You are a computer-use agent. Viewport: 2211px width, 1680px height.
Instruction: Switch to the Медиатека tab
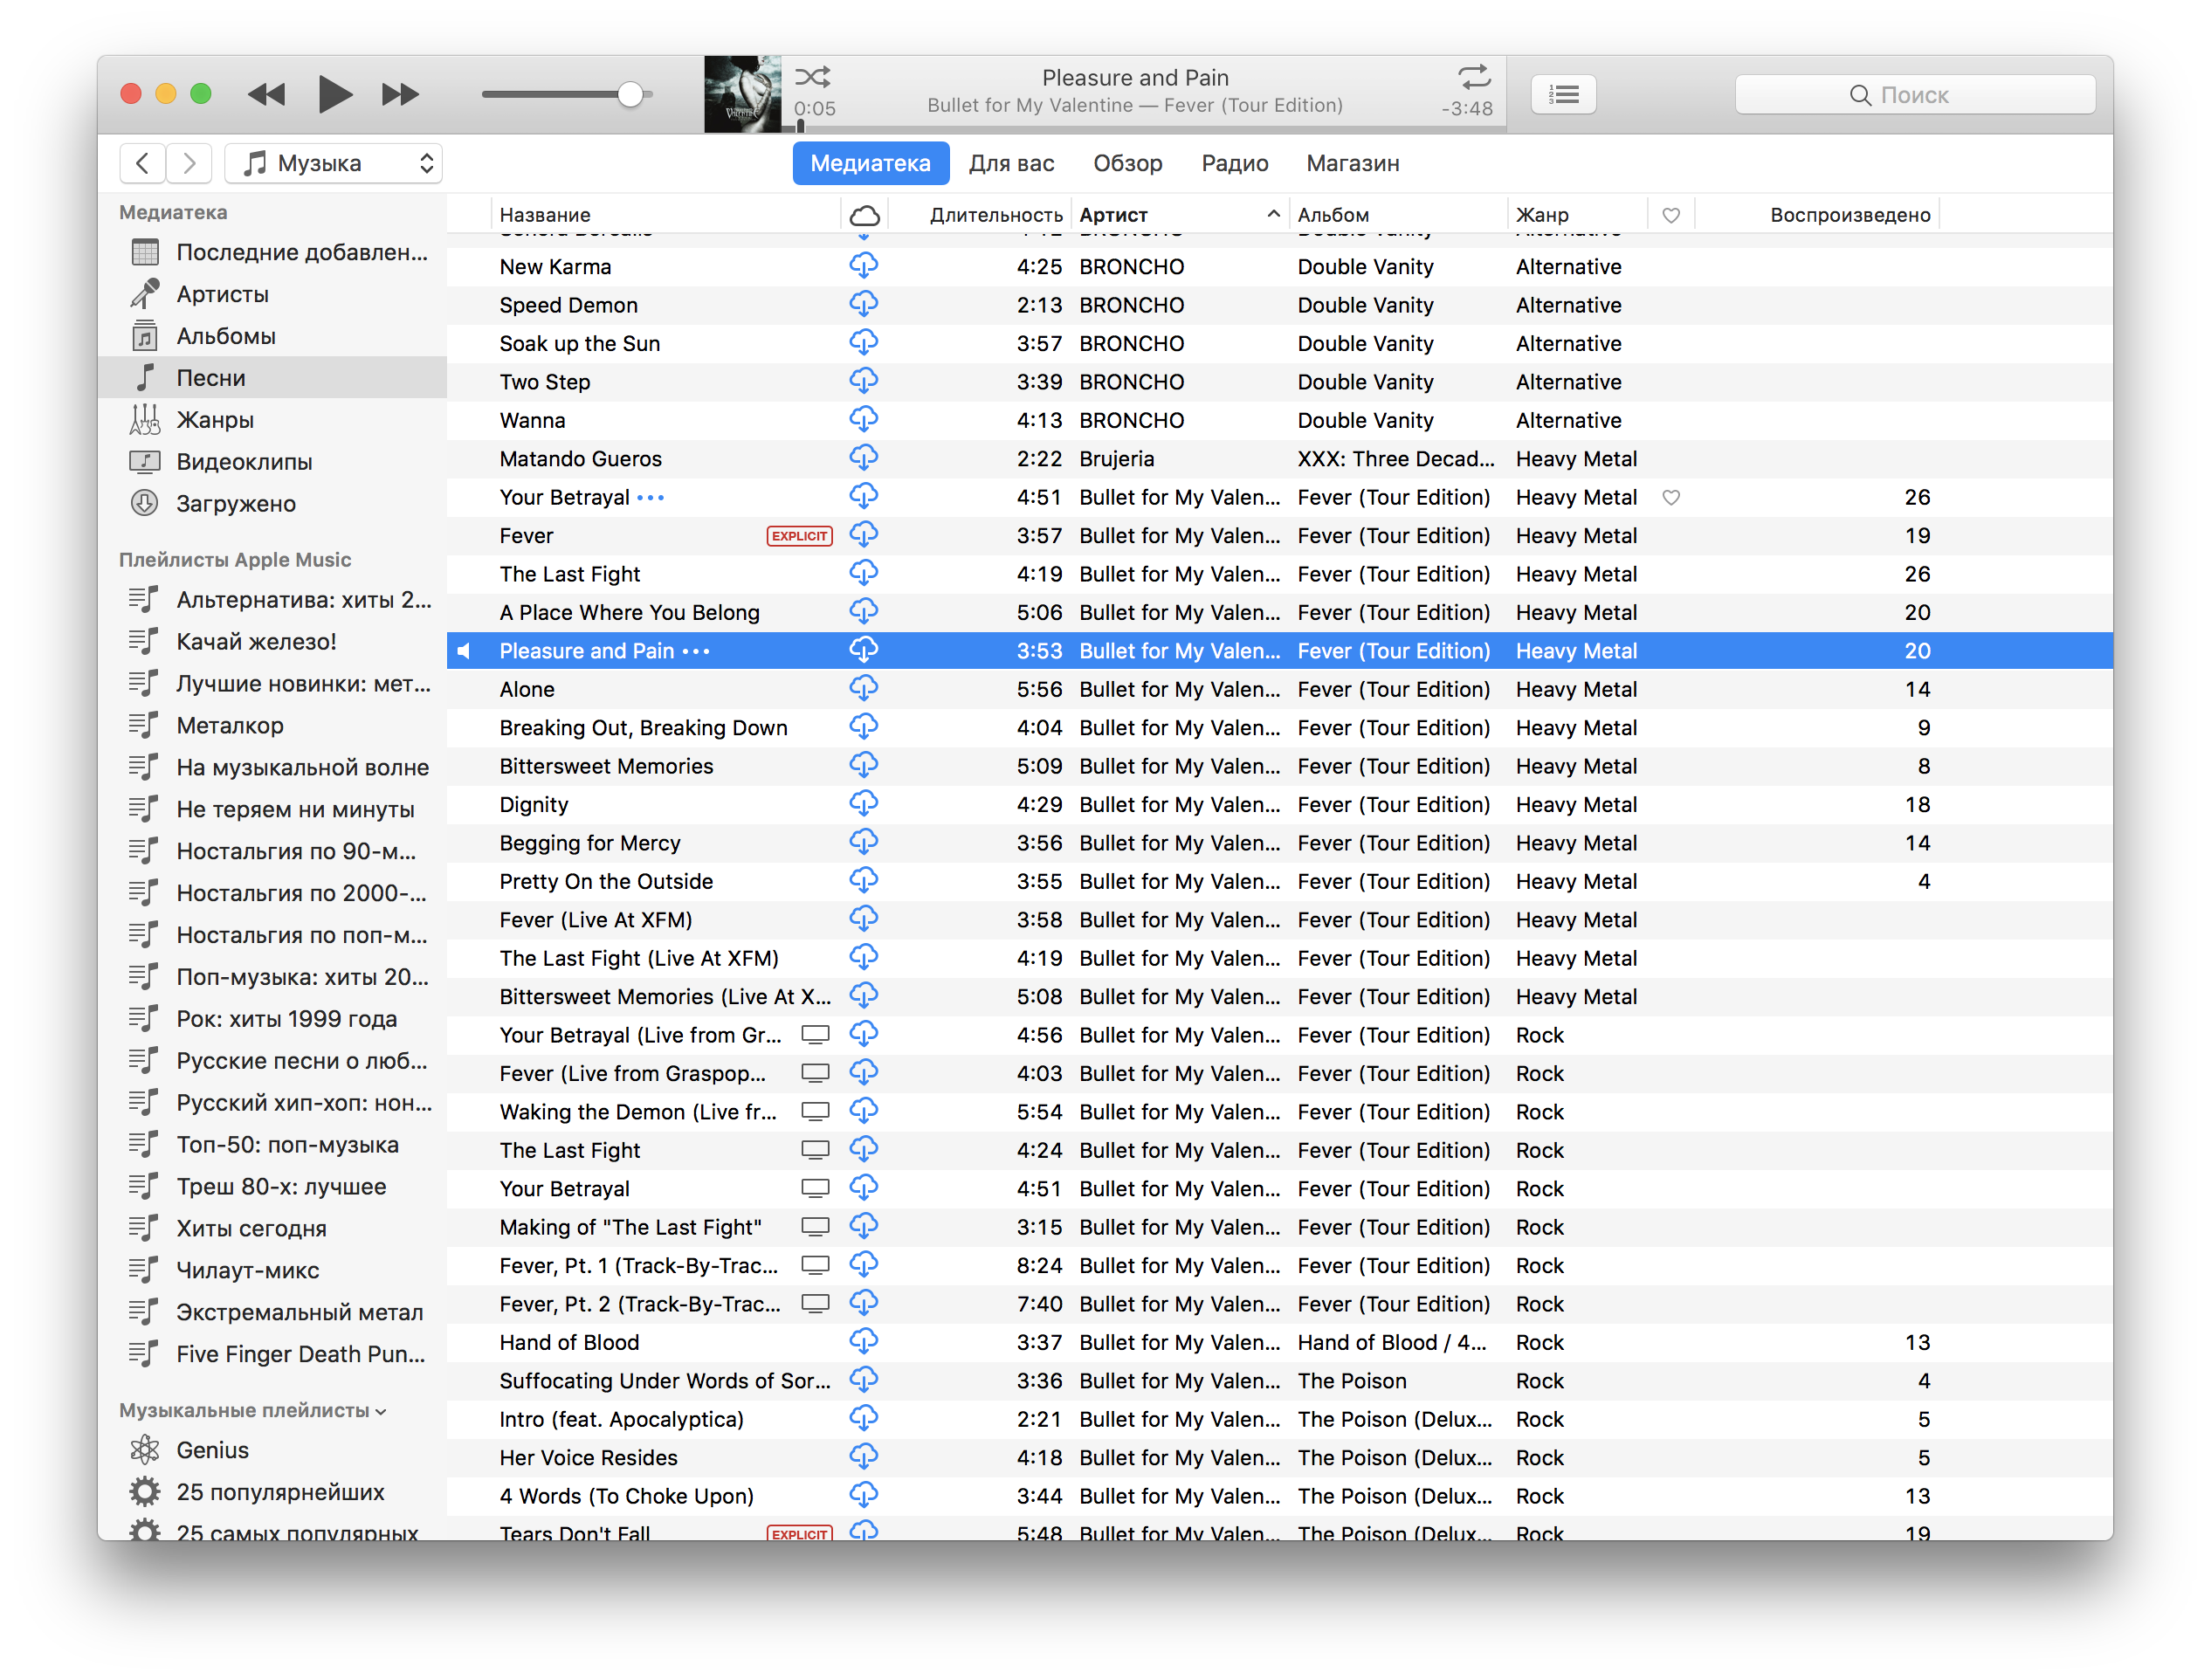coord(870,163)
